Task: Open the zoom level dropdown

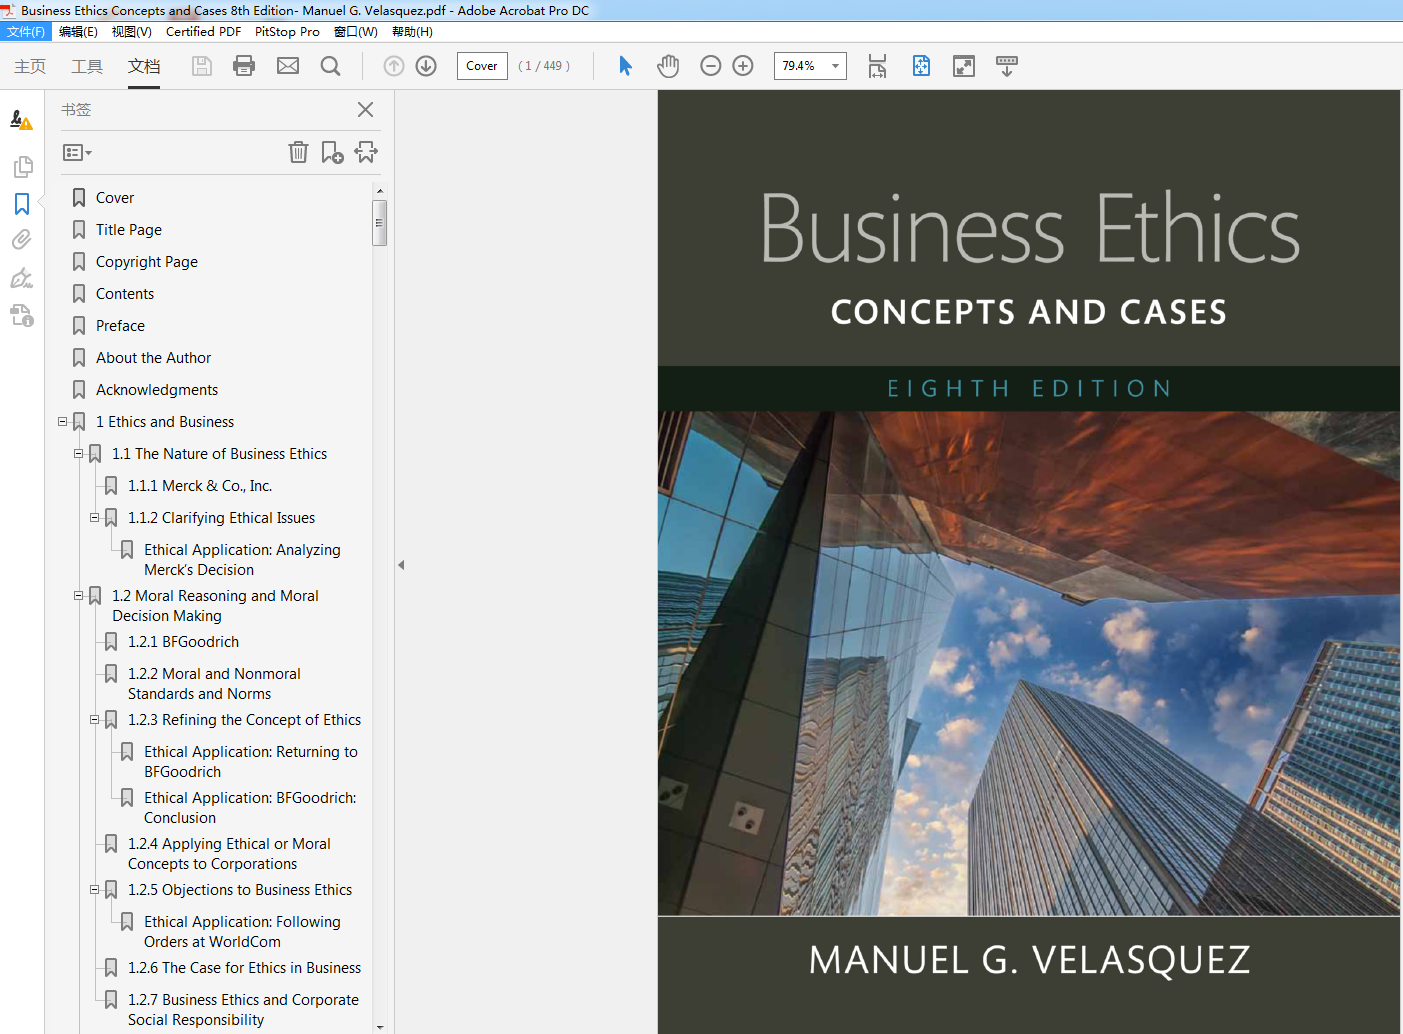Action: (835, 66)
